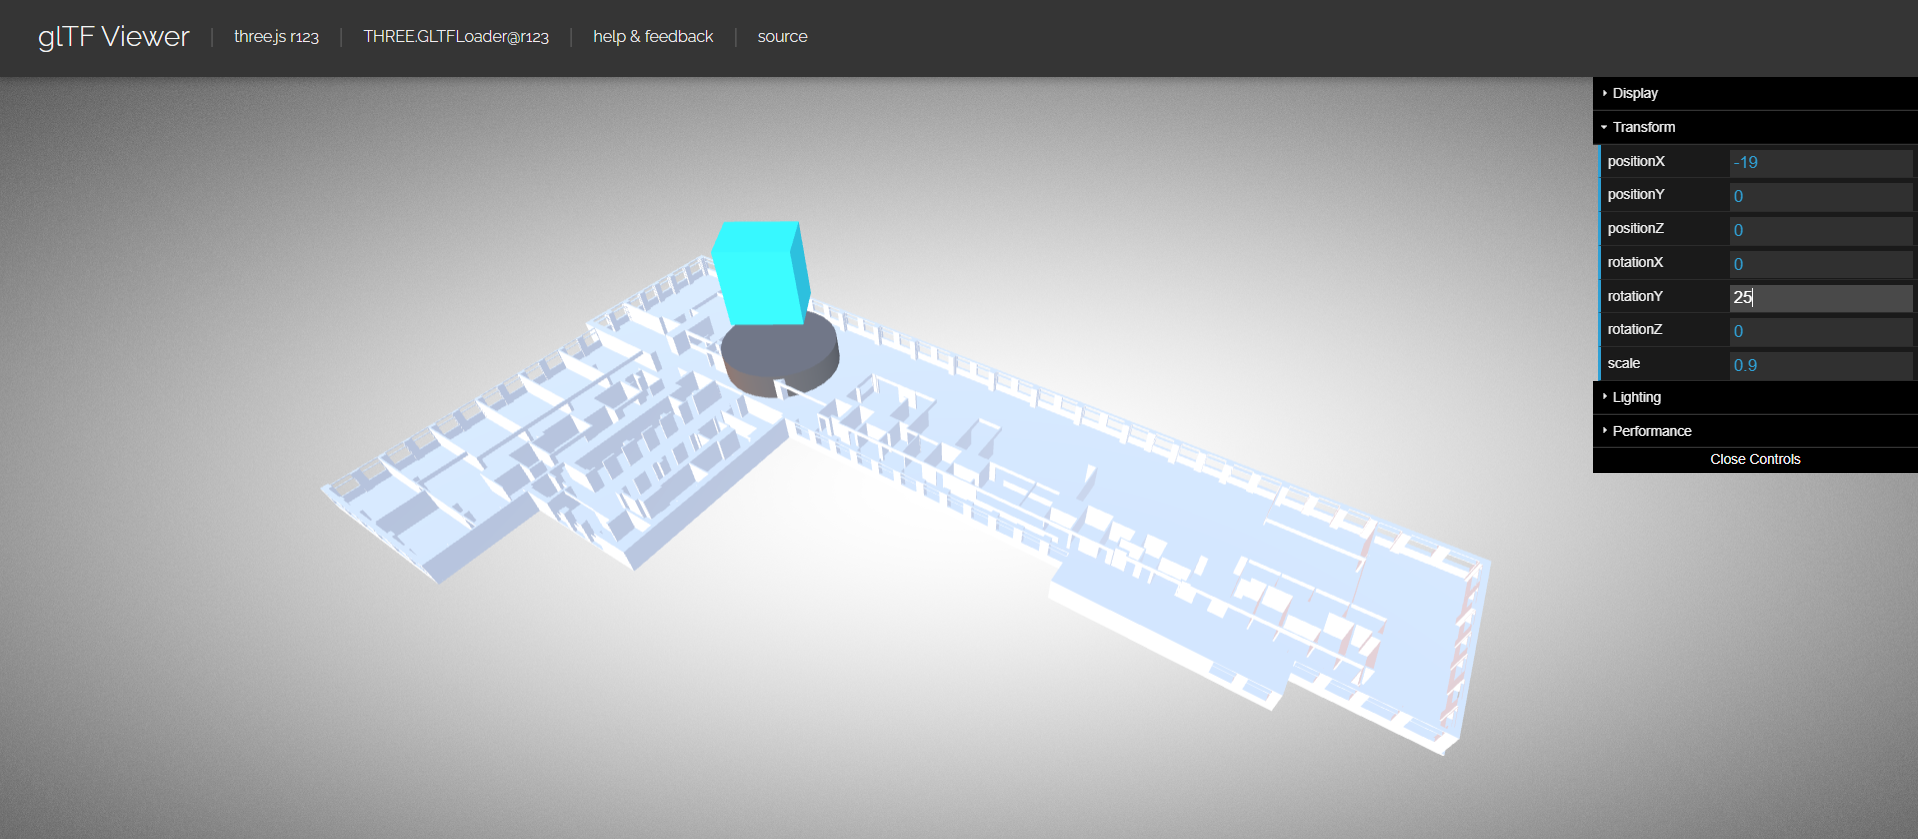This screenshot has width=1918, height=839.
Task: Click the rotationY input field
Action: point(1820,297)
